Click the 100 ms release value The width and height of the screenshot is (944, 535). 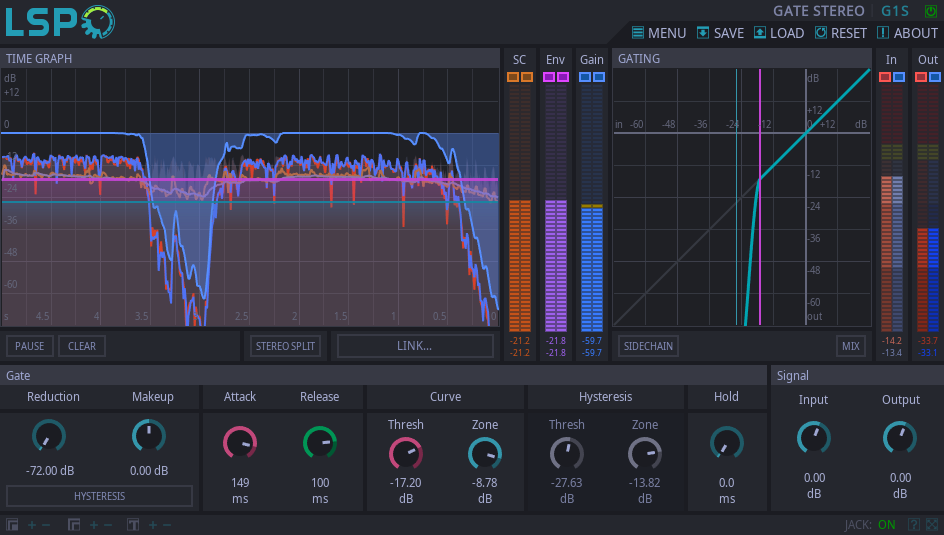point(320,490)
